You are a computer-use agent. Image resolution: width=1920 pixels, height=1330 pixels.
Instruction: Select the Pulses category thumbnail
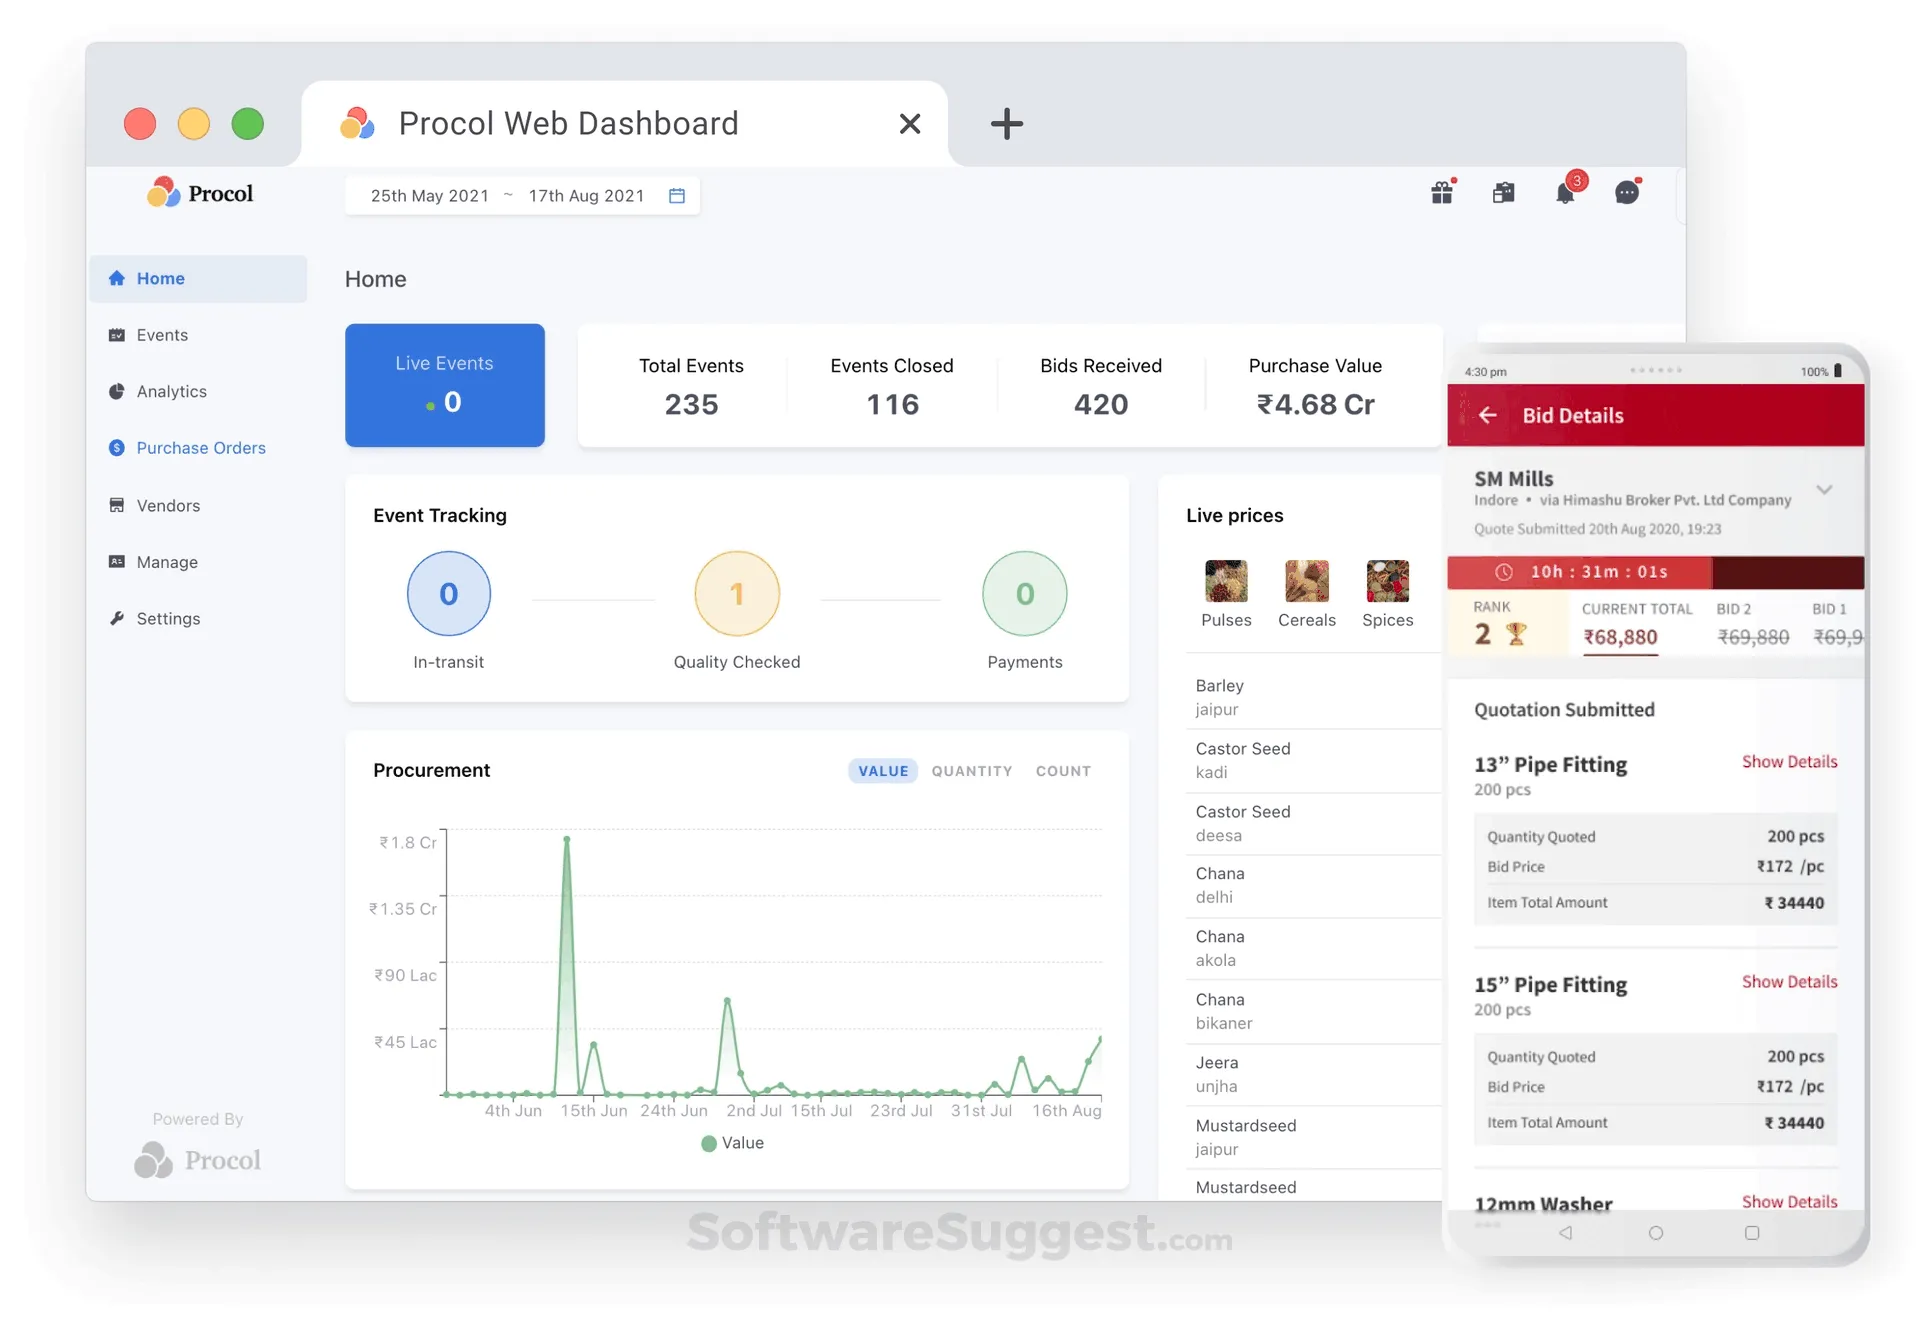click(1226, 581)
